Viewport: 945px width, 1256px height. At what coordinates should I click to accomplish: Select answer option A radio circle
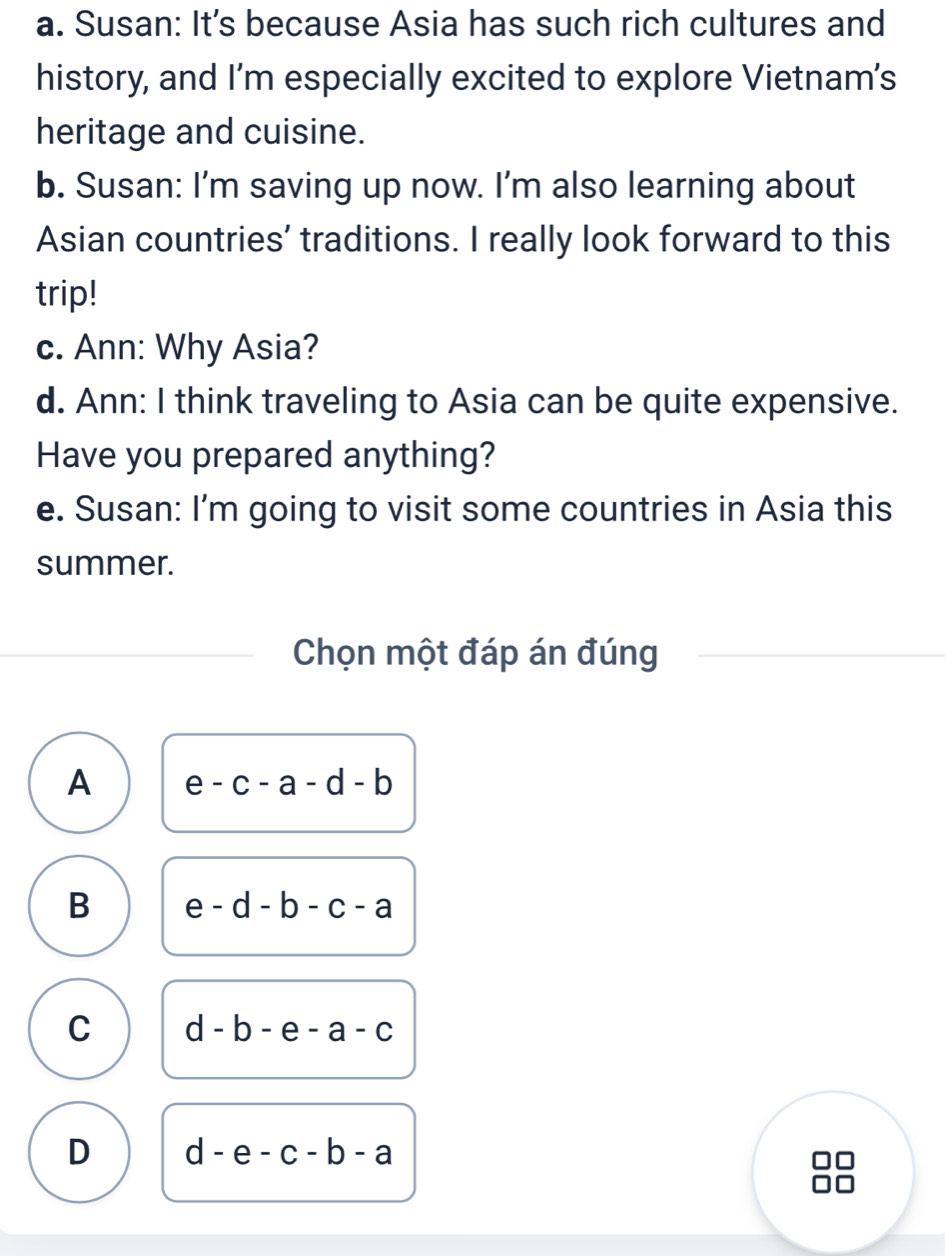point(79,783)
